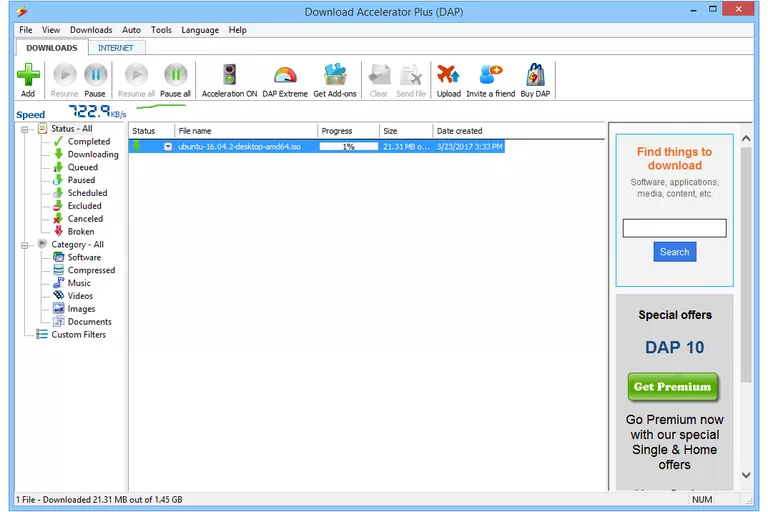The height and width of the screenshot is (512, 768).
Task: Show Broken downloads
Action: click(81, 231)
